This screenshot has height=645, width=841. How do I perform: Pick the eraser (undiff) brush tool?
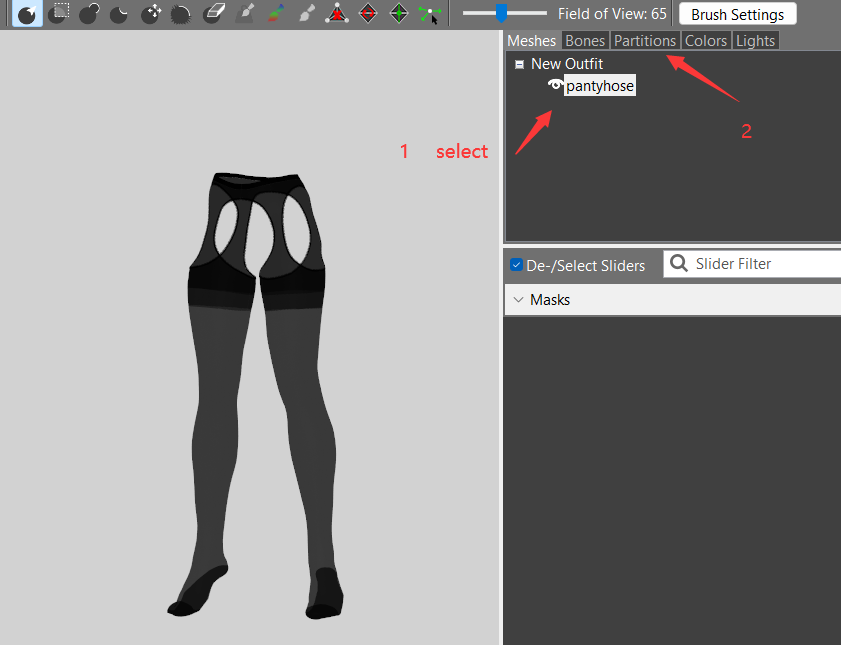click(213, 13)
